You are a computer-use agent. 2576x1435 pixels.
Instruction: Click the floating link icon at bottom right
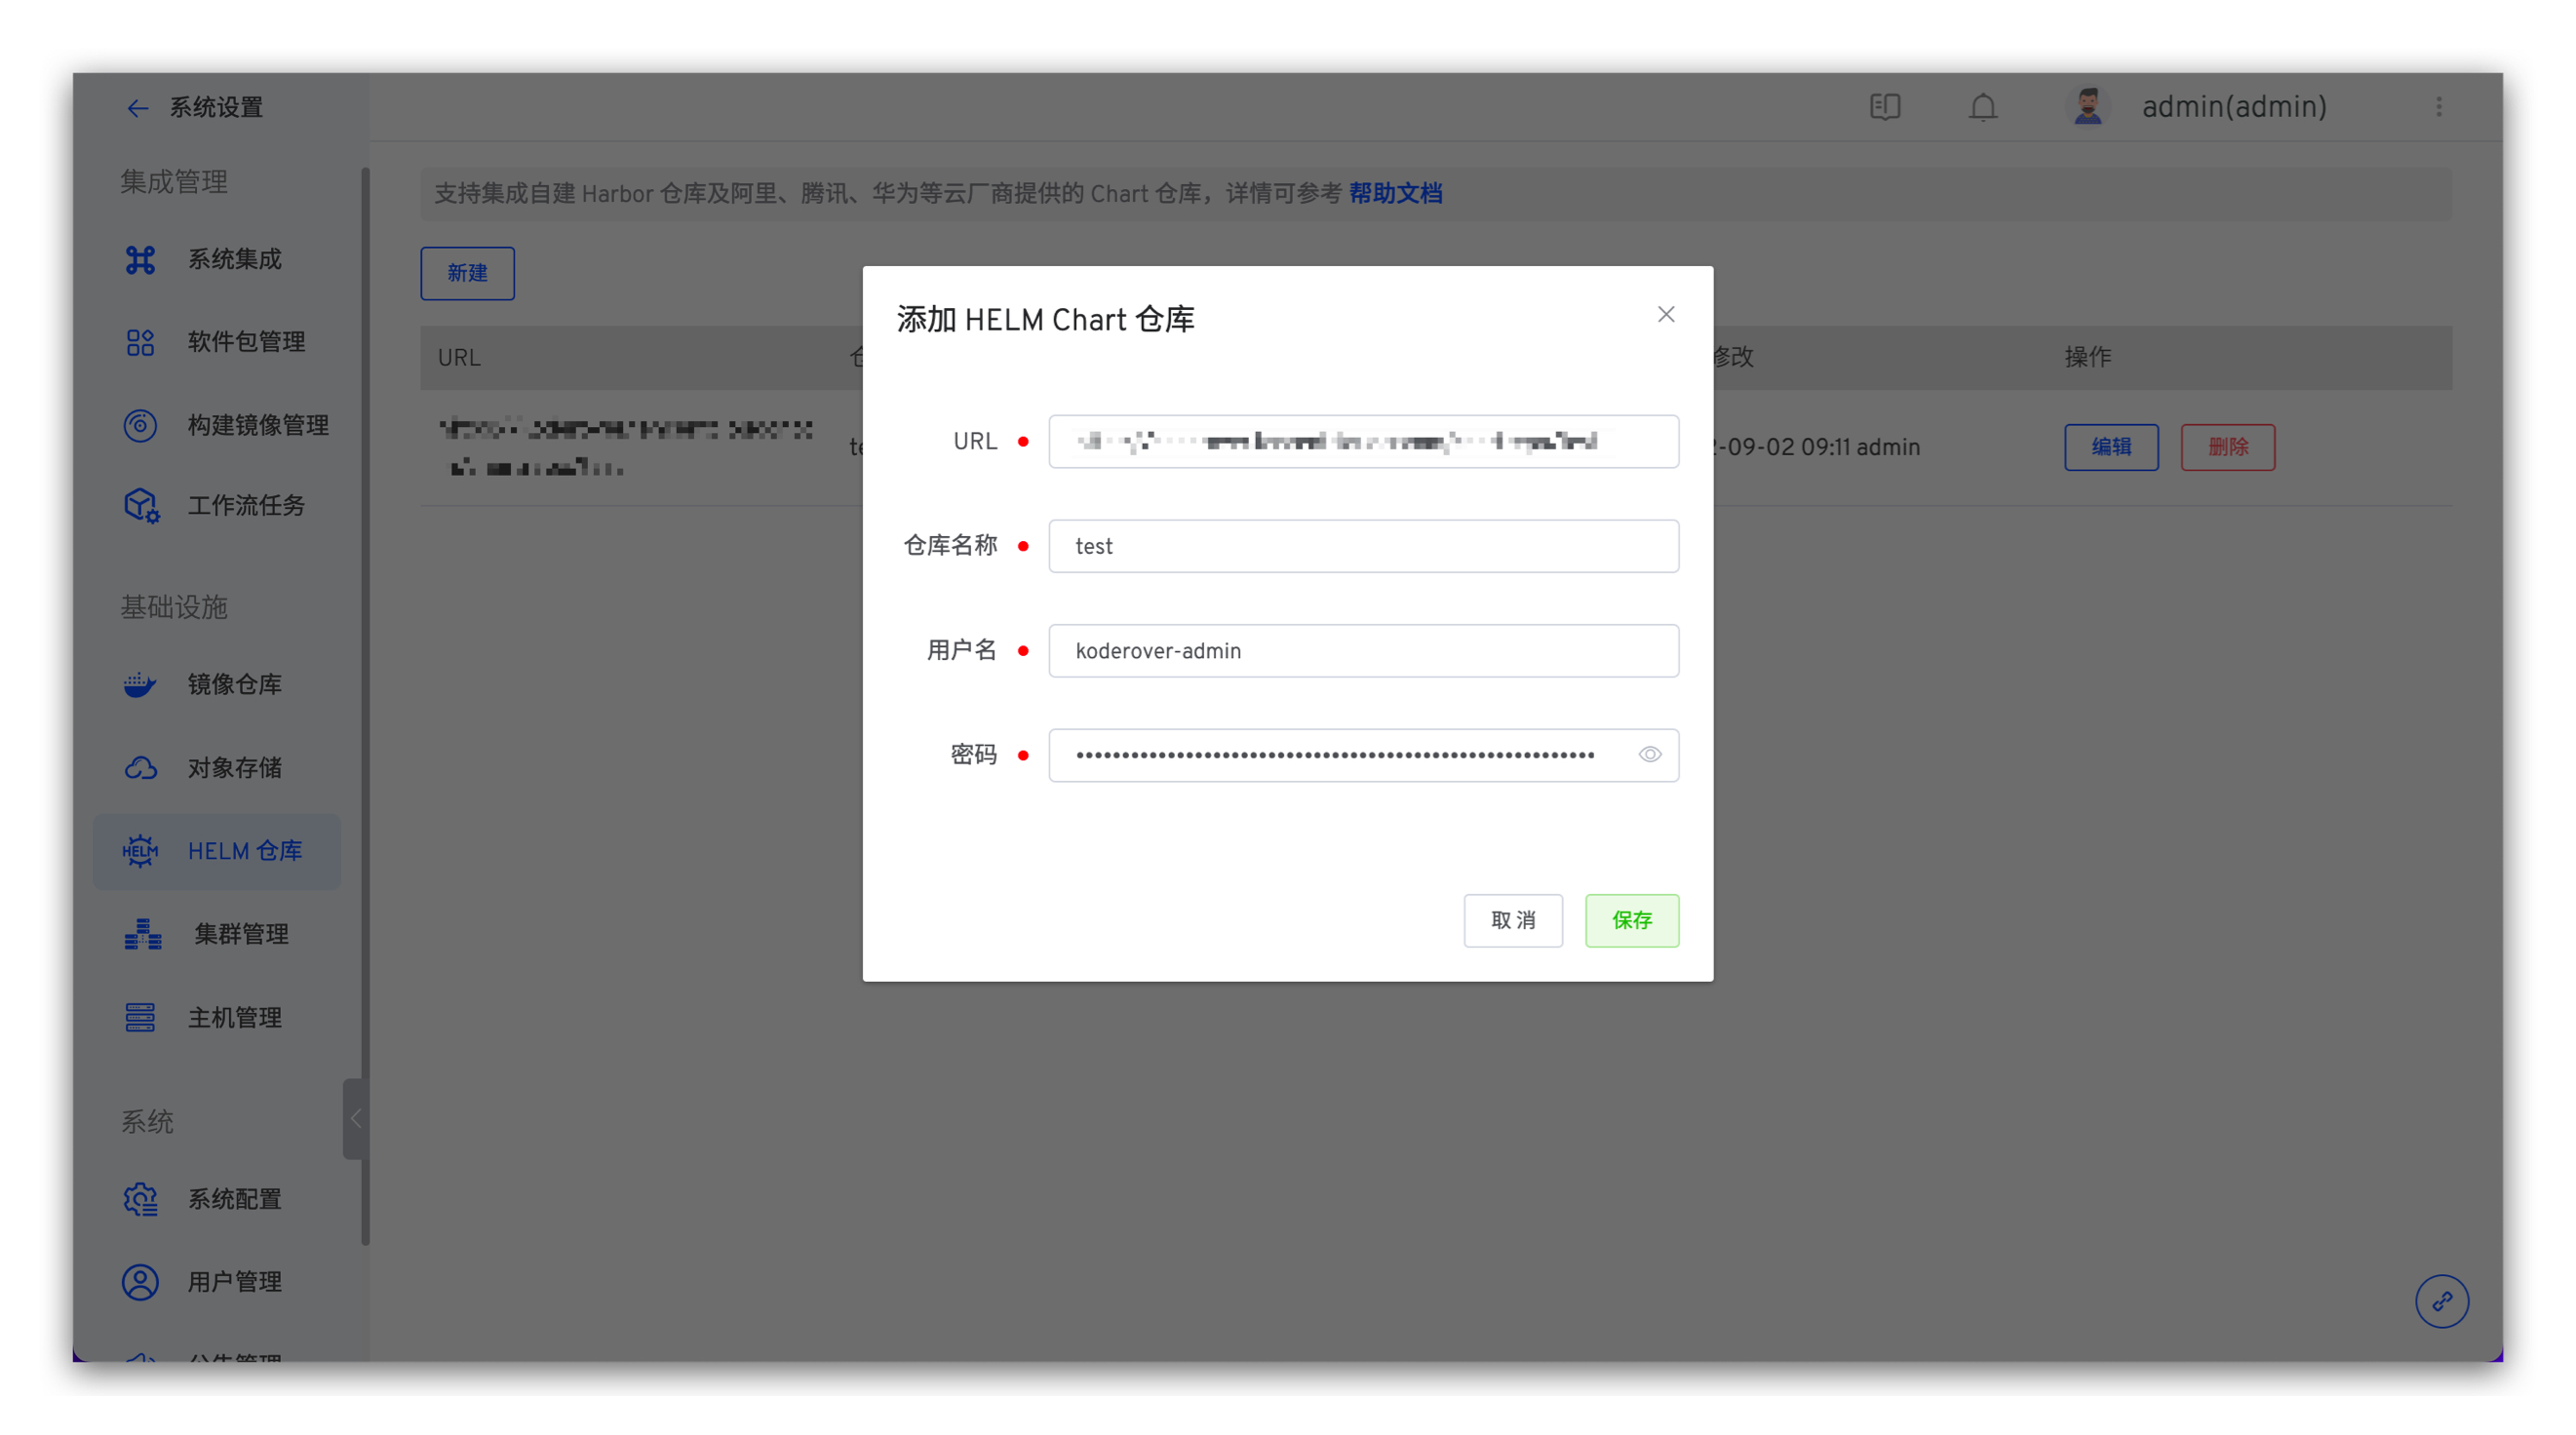coord(2441,1301)
